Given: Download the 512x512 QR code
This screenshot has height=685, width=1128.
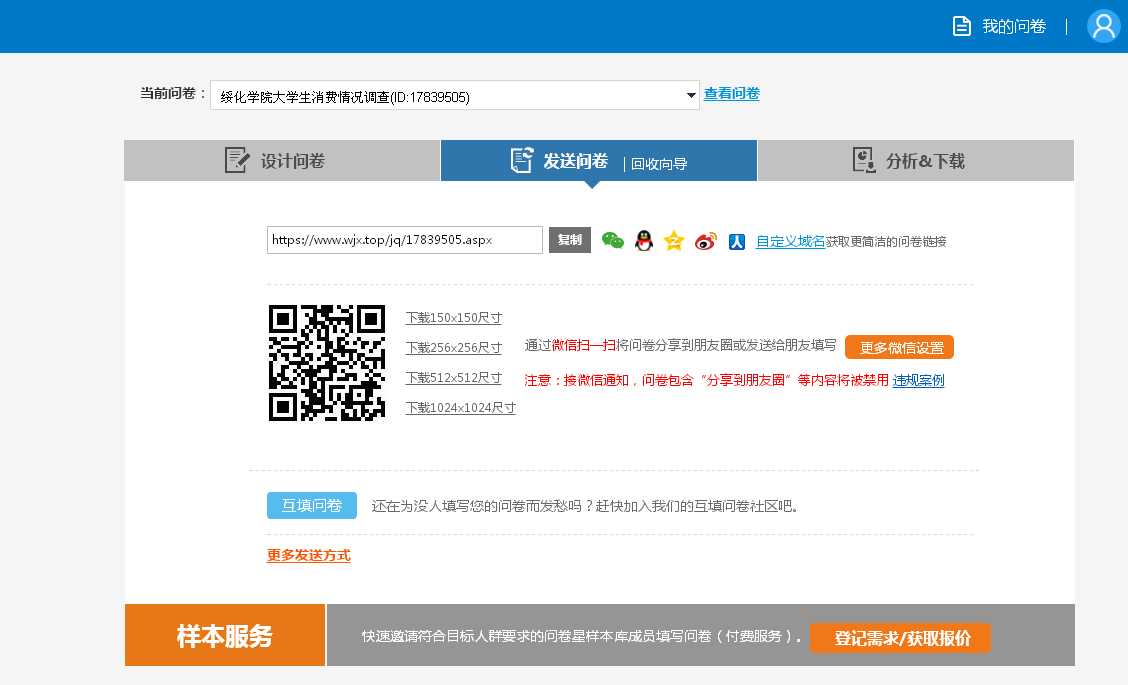Looking at the screenshot, I should click(454, 378).
